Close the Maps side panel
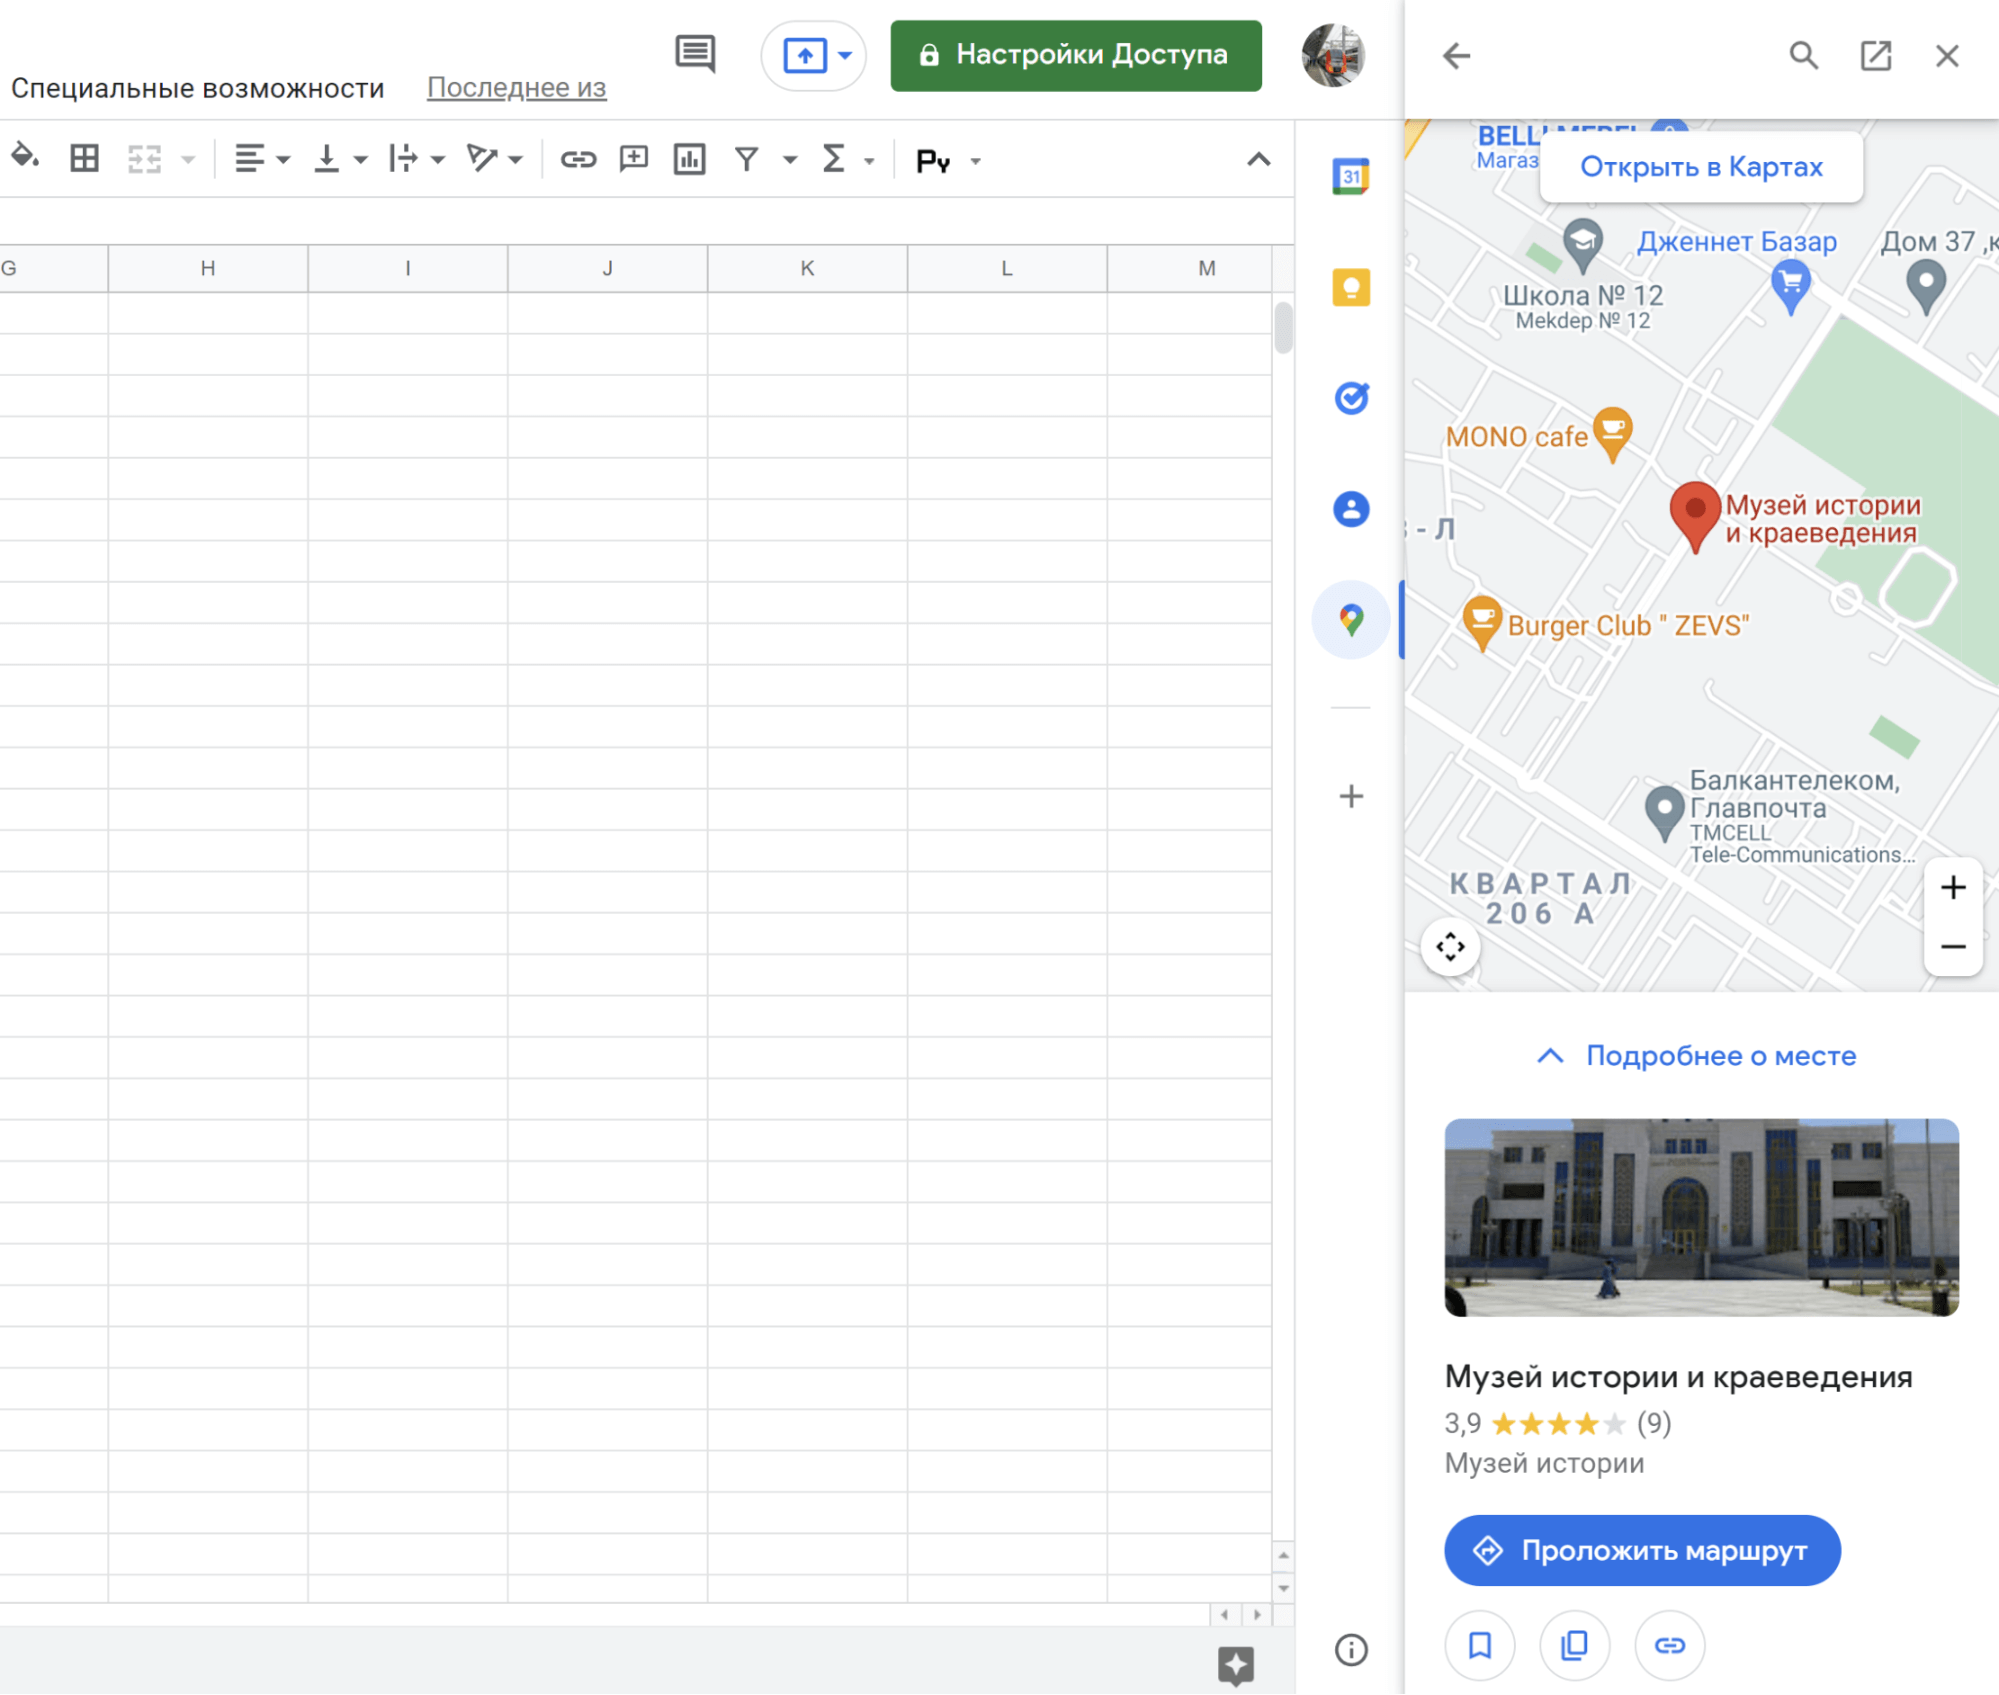The height and width of the screenshot is (1695, 1999). [1947, 55]
